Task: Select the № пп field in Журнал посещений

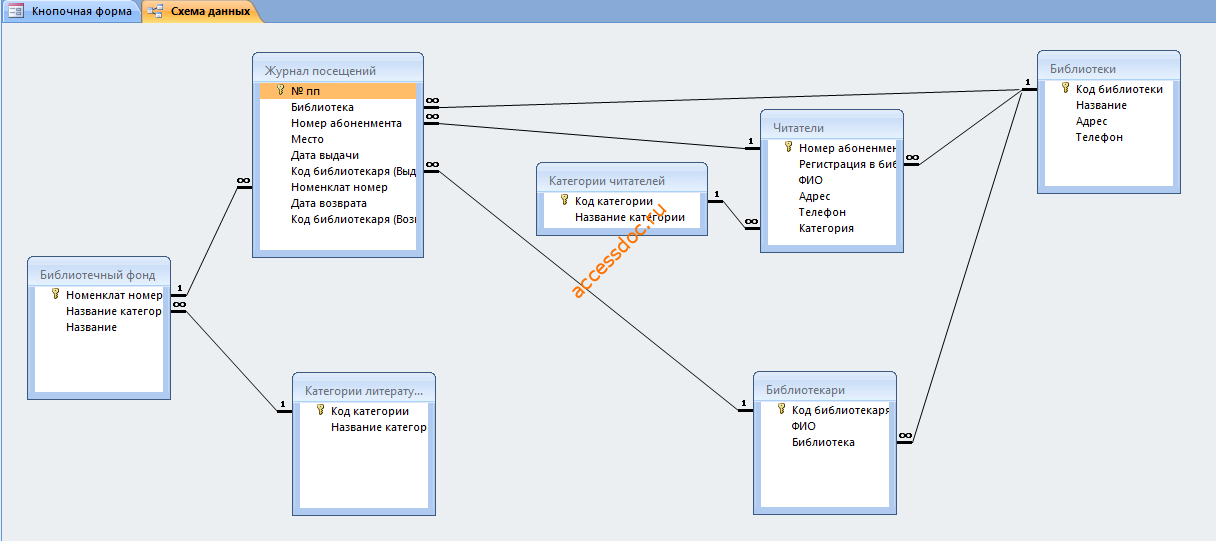Action: tap(337, 91)
